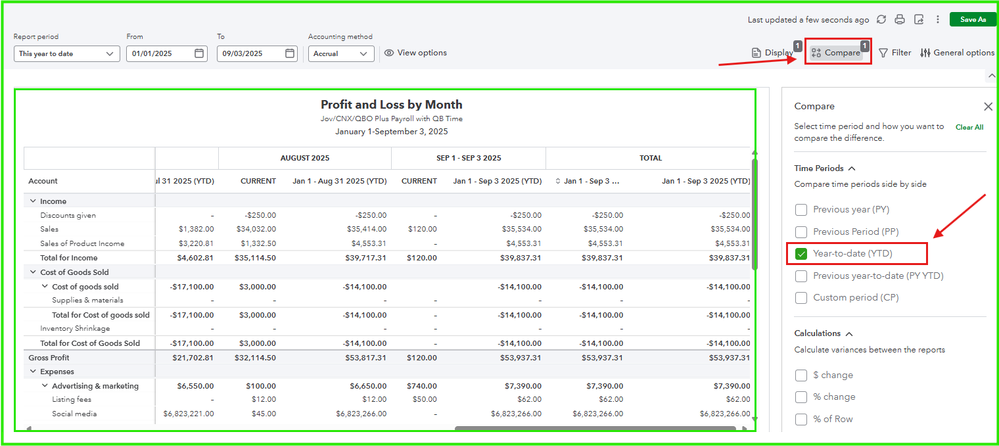This screenshot has height=446, width=999.
Task: Click the Inventory Shrinkage row label
Action: [x=75, y=329]
